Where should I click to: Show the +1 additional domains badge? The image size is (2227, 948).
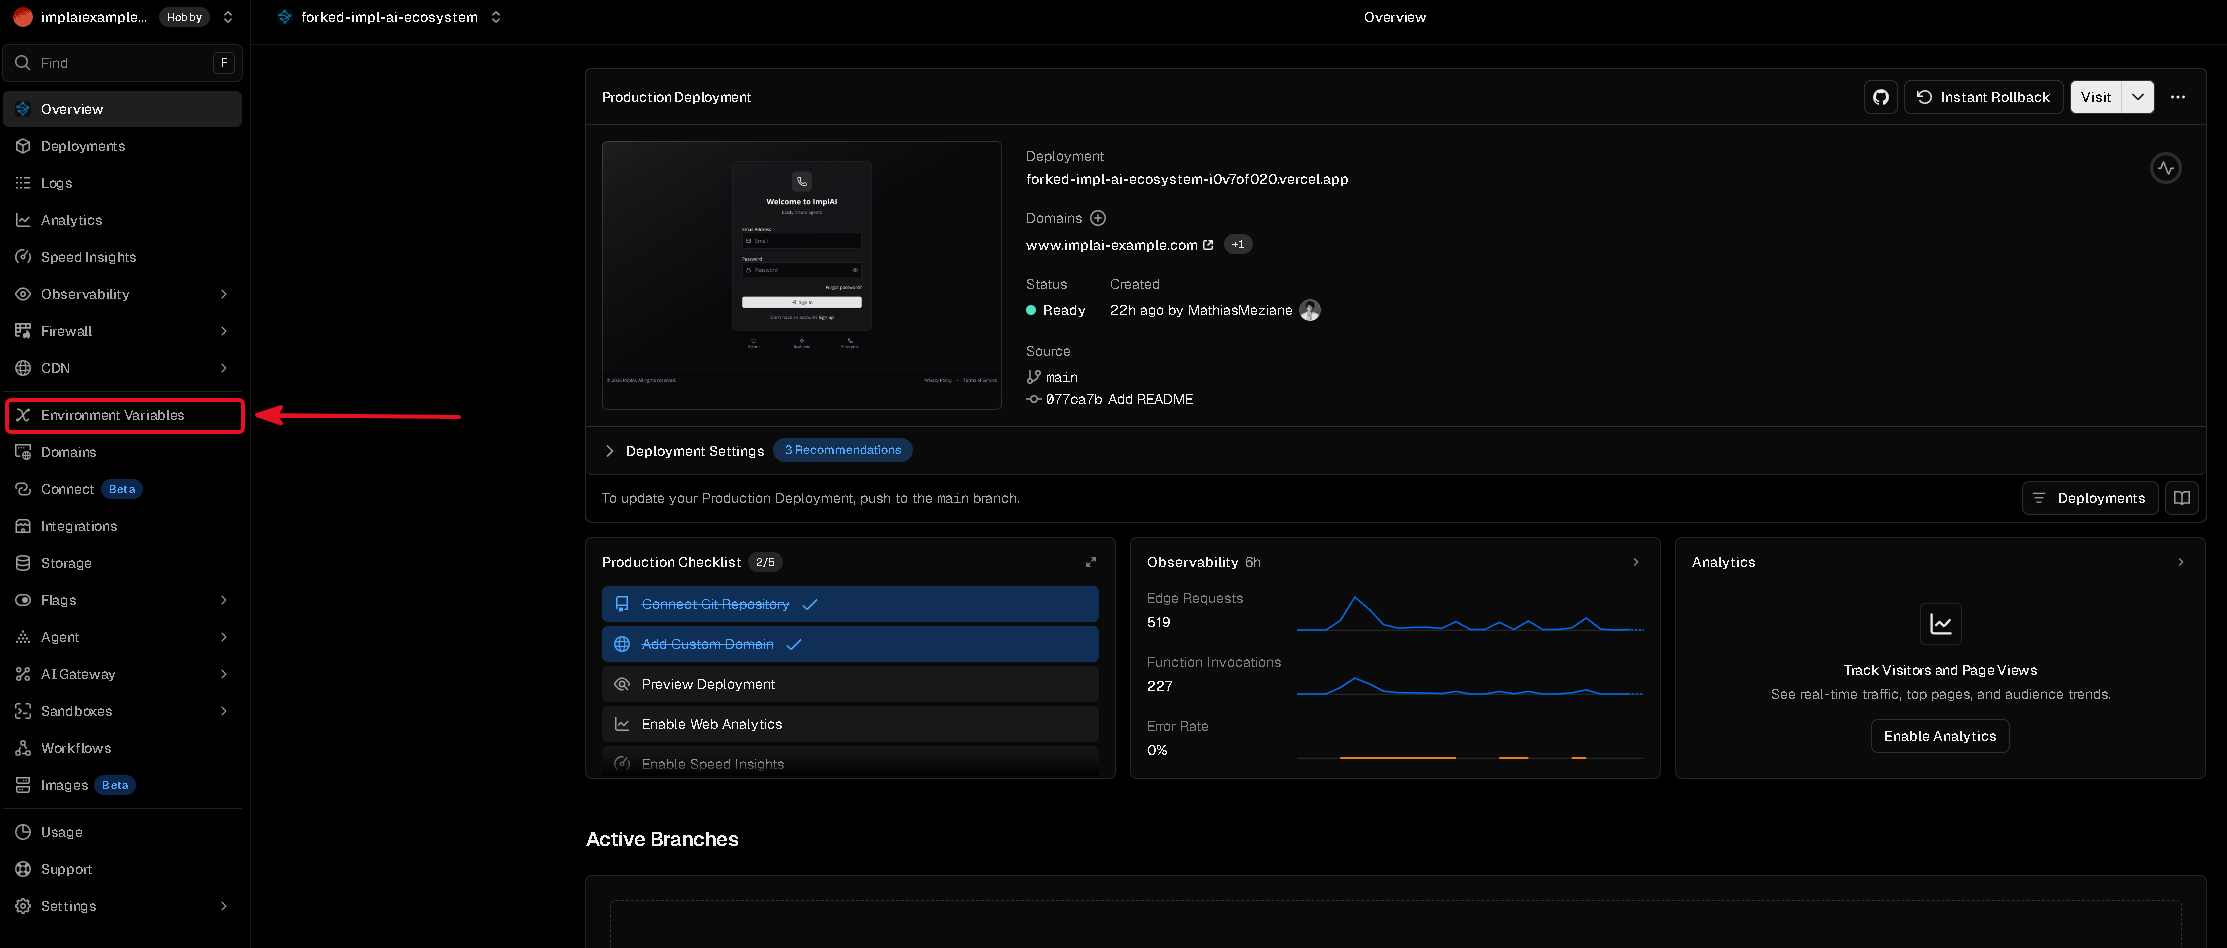point(1238,244)
